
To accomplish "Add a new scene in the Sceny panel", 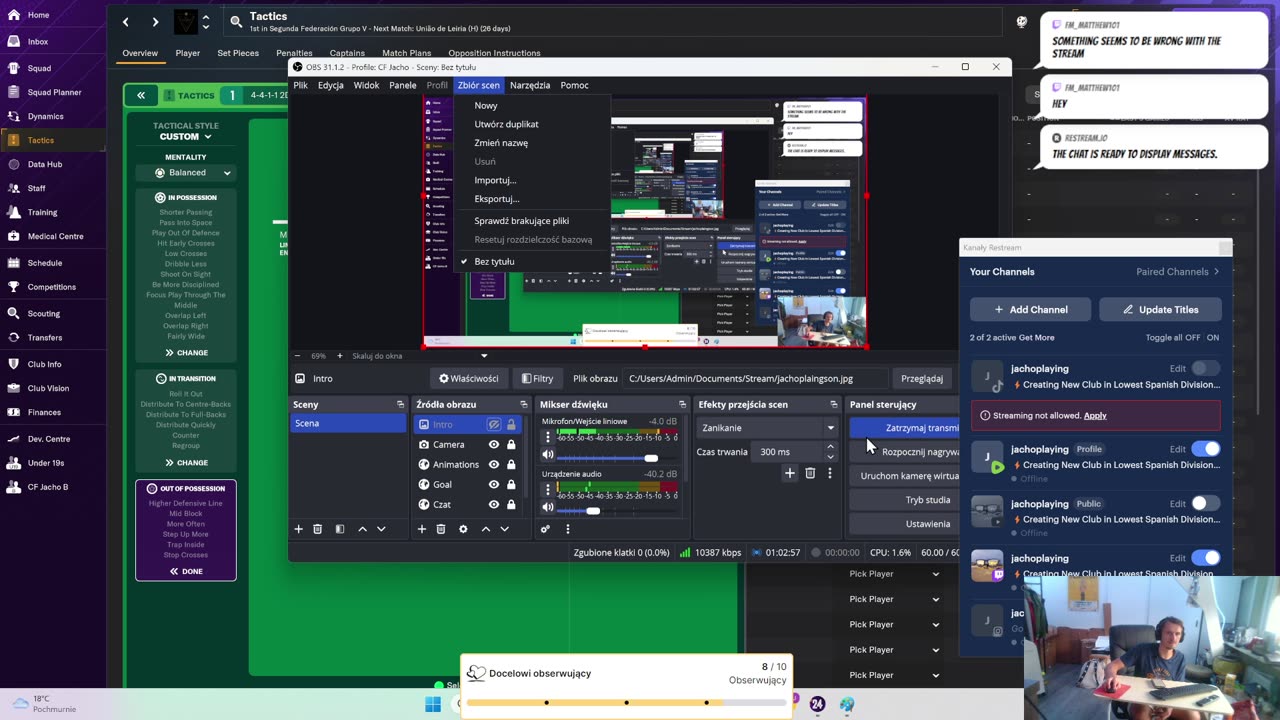I will pos(298,529).
